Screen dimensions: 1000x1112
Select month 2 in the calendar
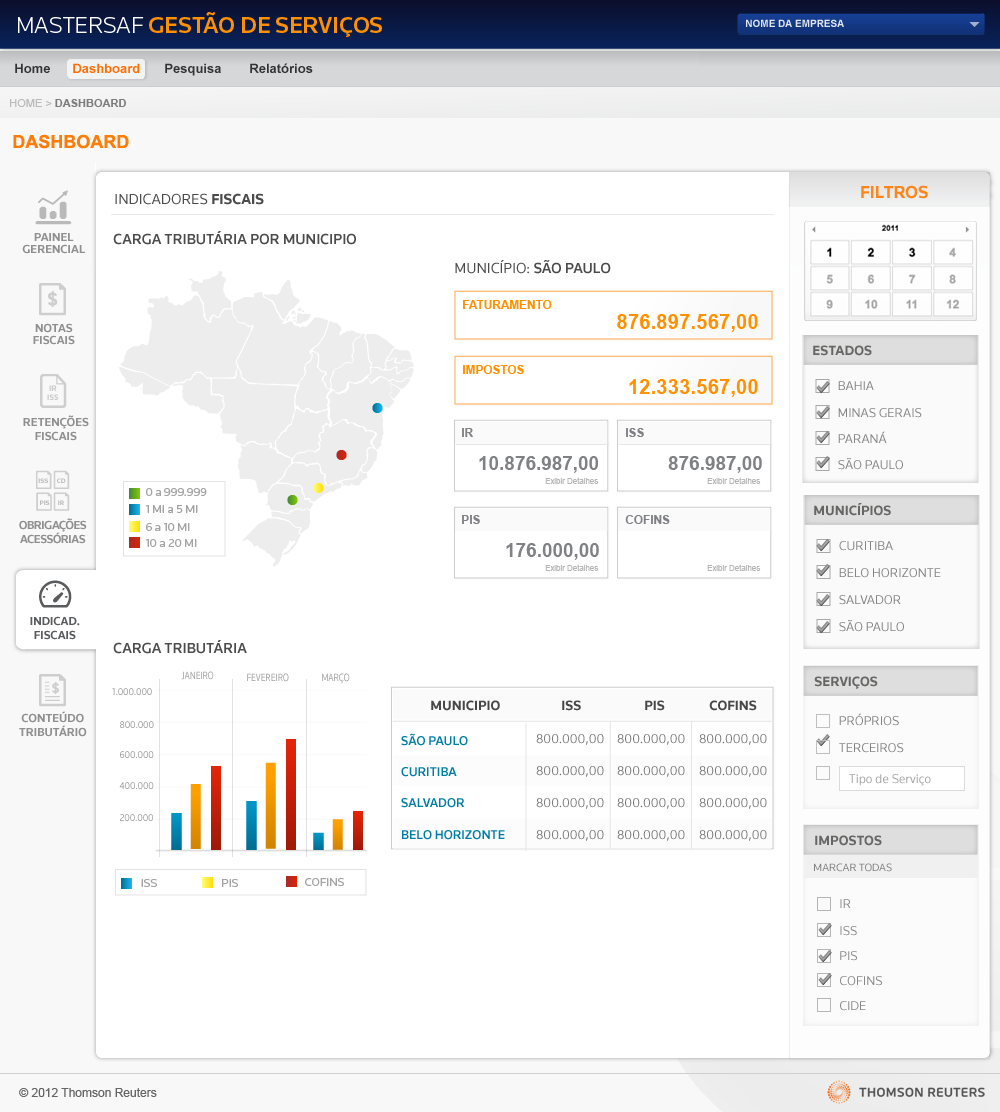pyautogui.click(x=871, y=252)
